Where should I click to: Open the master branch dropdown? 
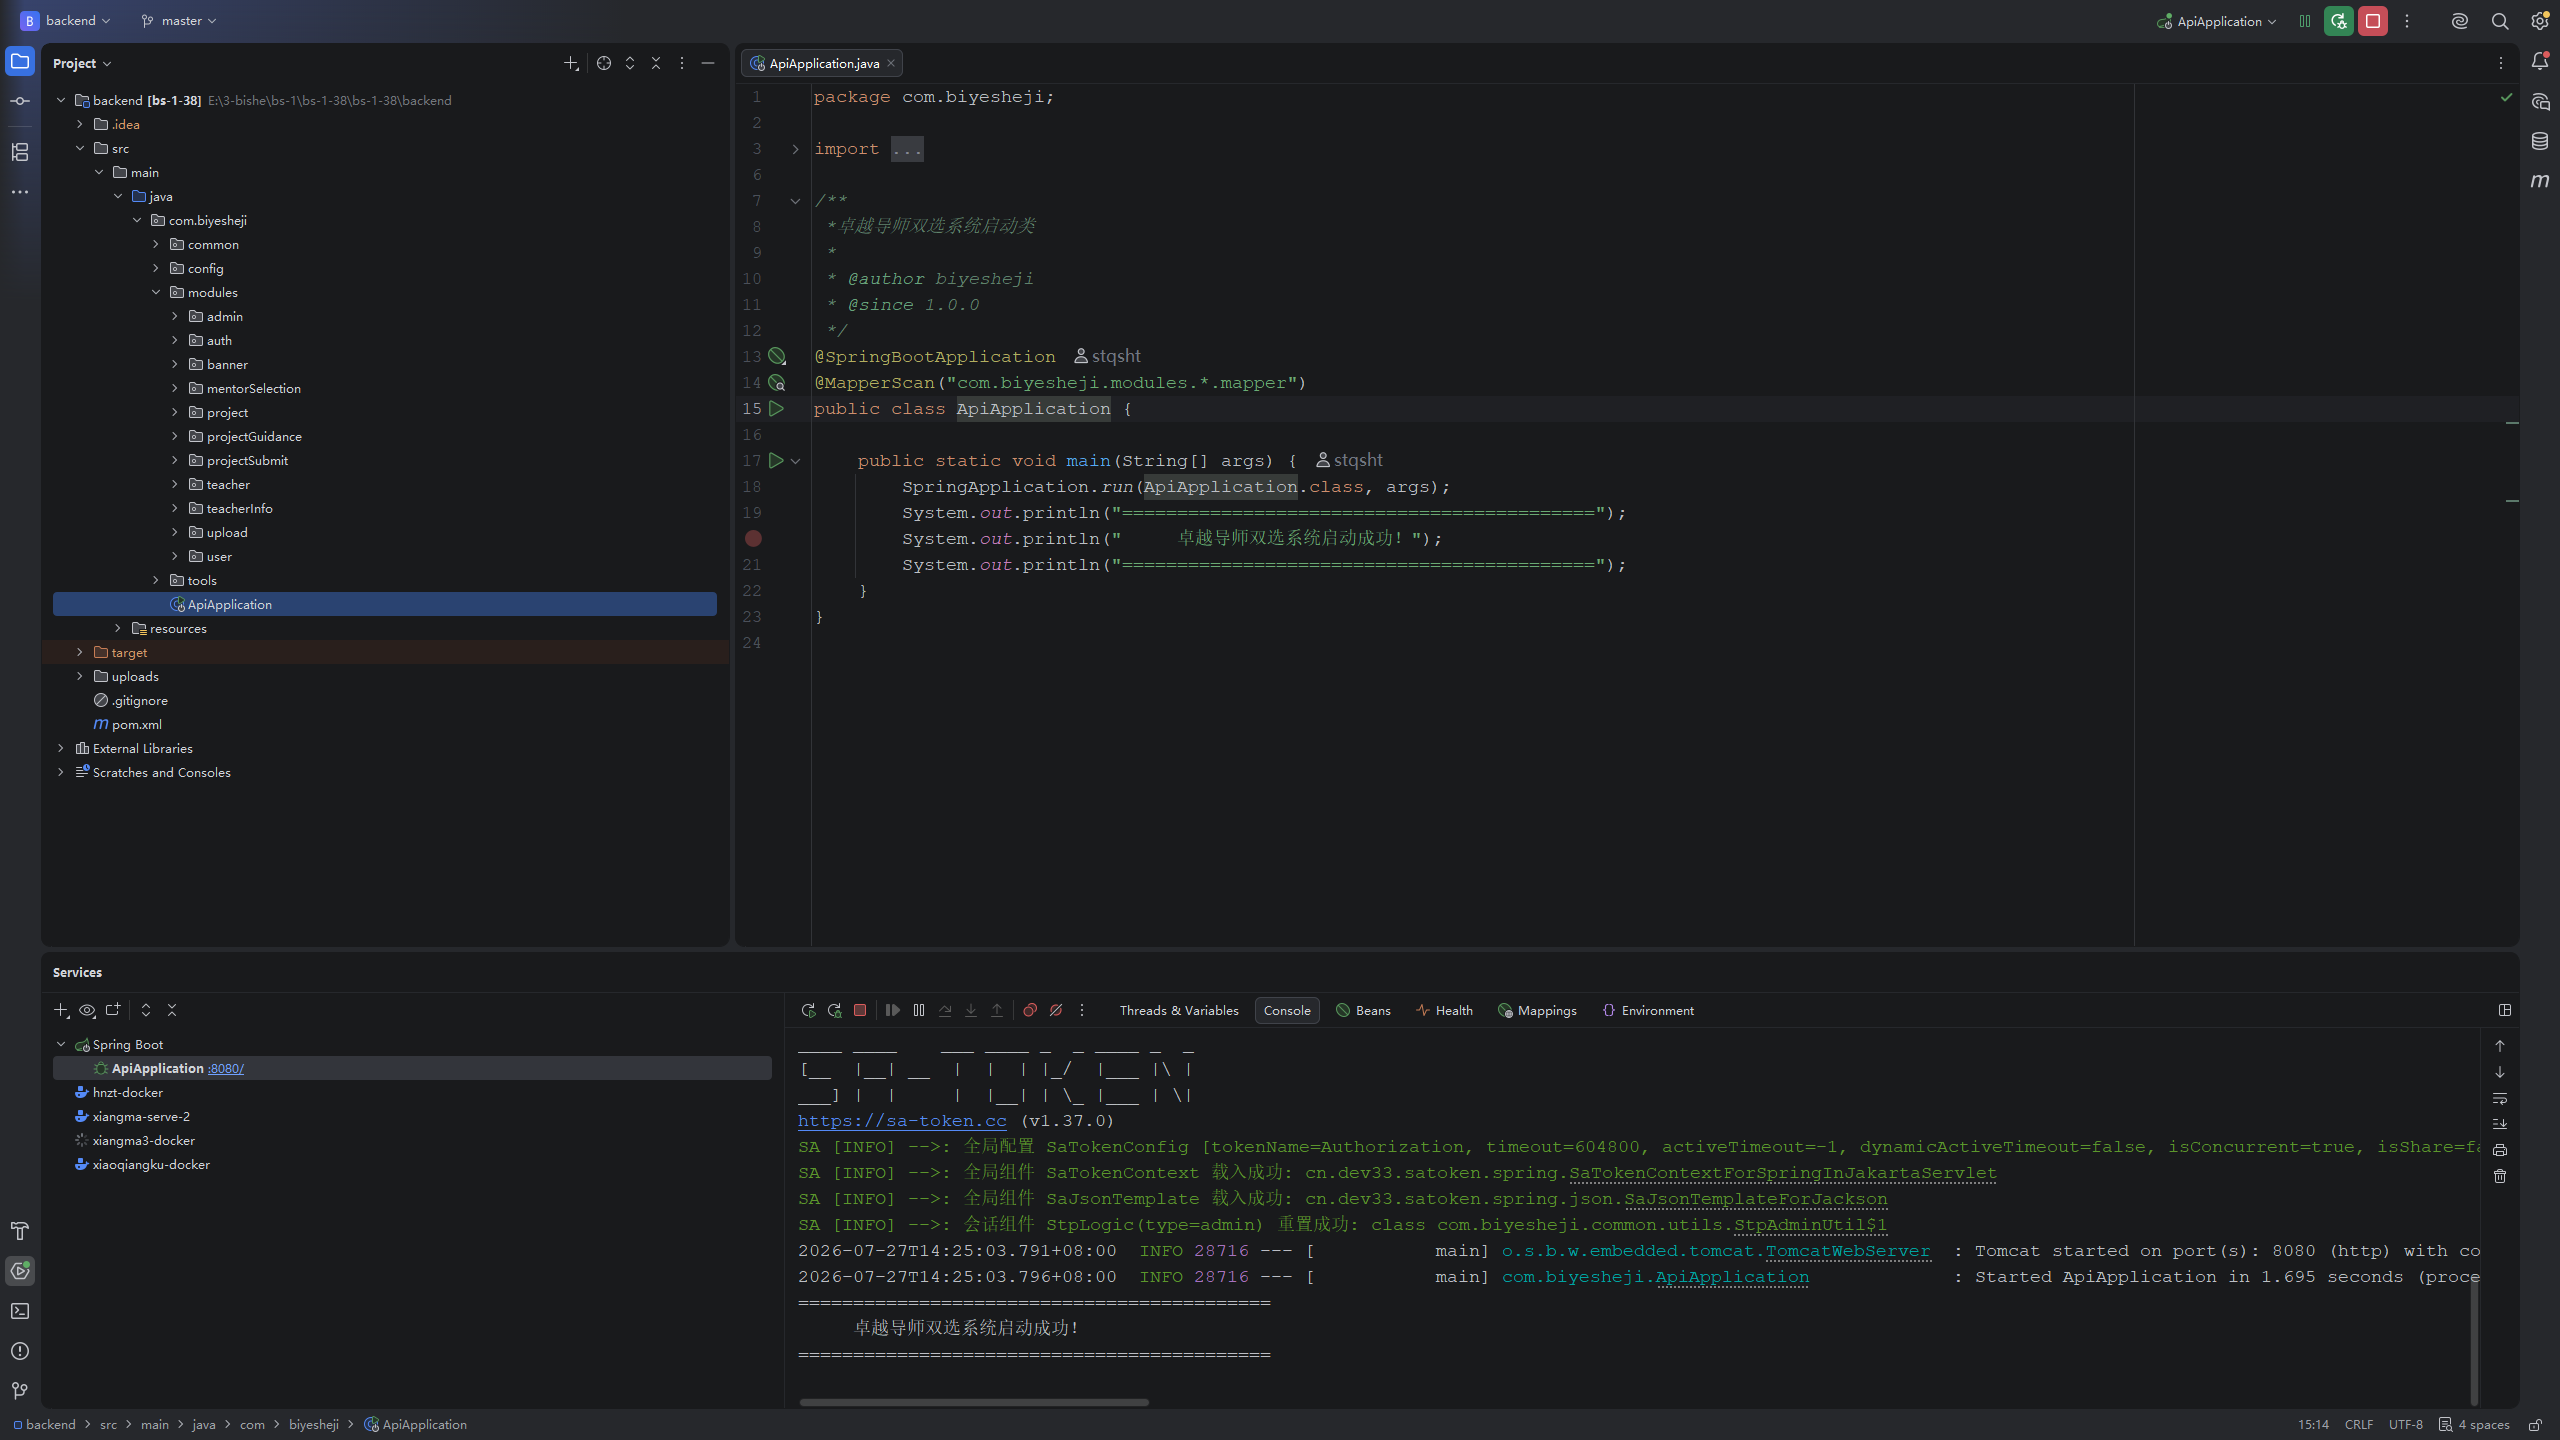pos(179,21)
